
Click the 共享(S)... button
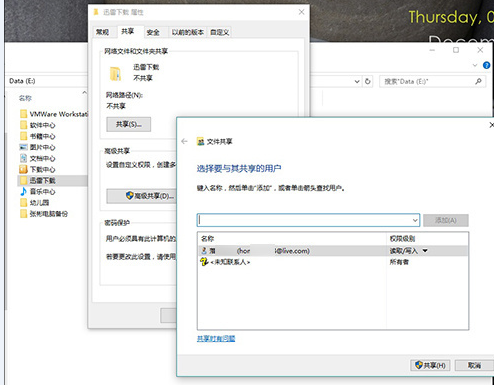pos(129,124)
